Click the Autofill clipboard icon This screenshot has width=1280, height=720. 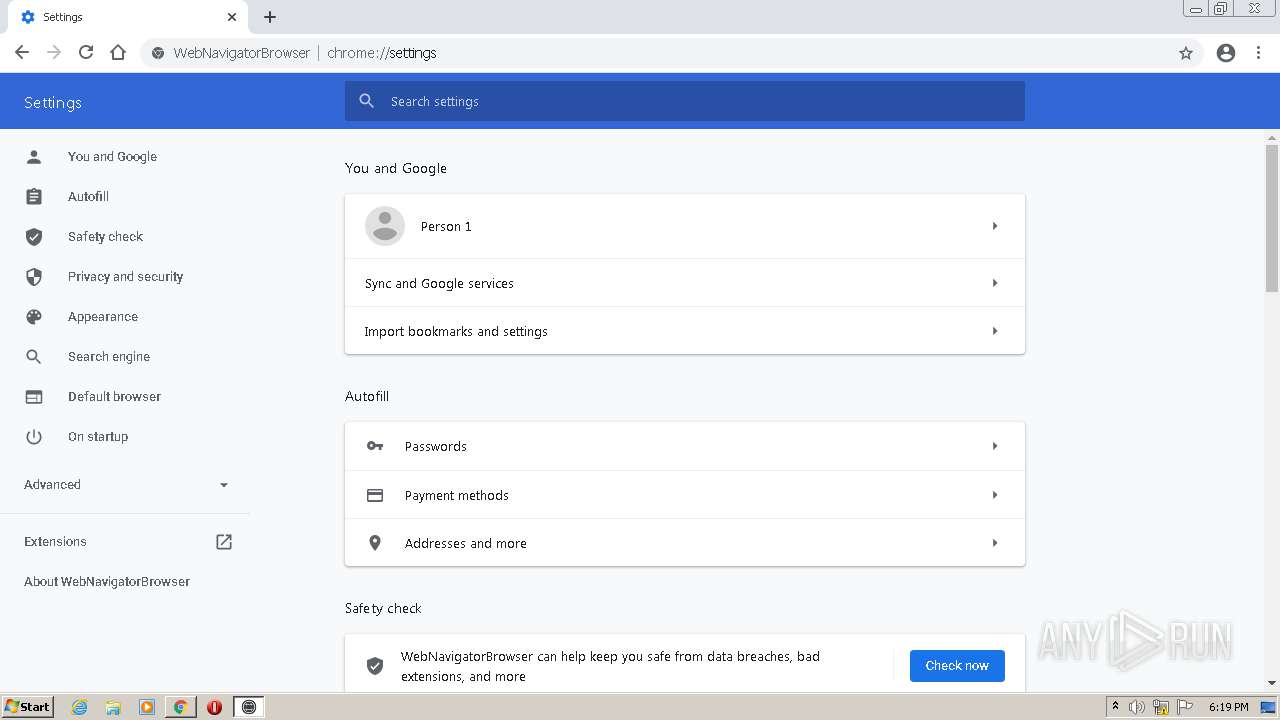tap(34, 197)
